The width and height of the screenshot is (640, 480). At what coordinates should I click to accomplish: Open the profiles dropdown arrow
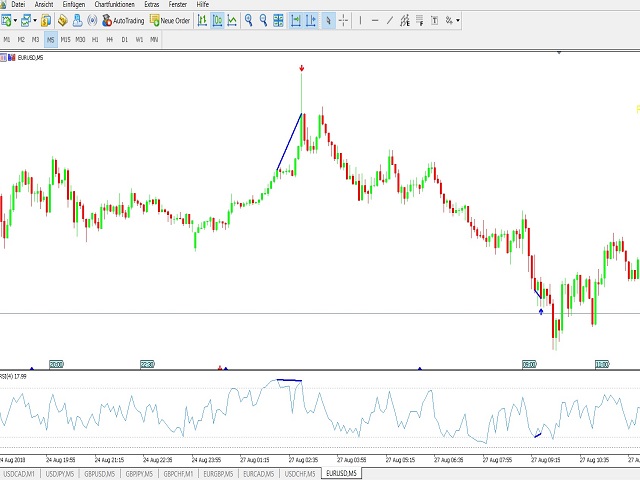click(x=36, y=20)
